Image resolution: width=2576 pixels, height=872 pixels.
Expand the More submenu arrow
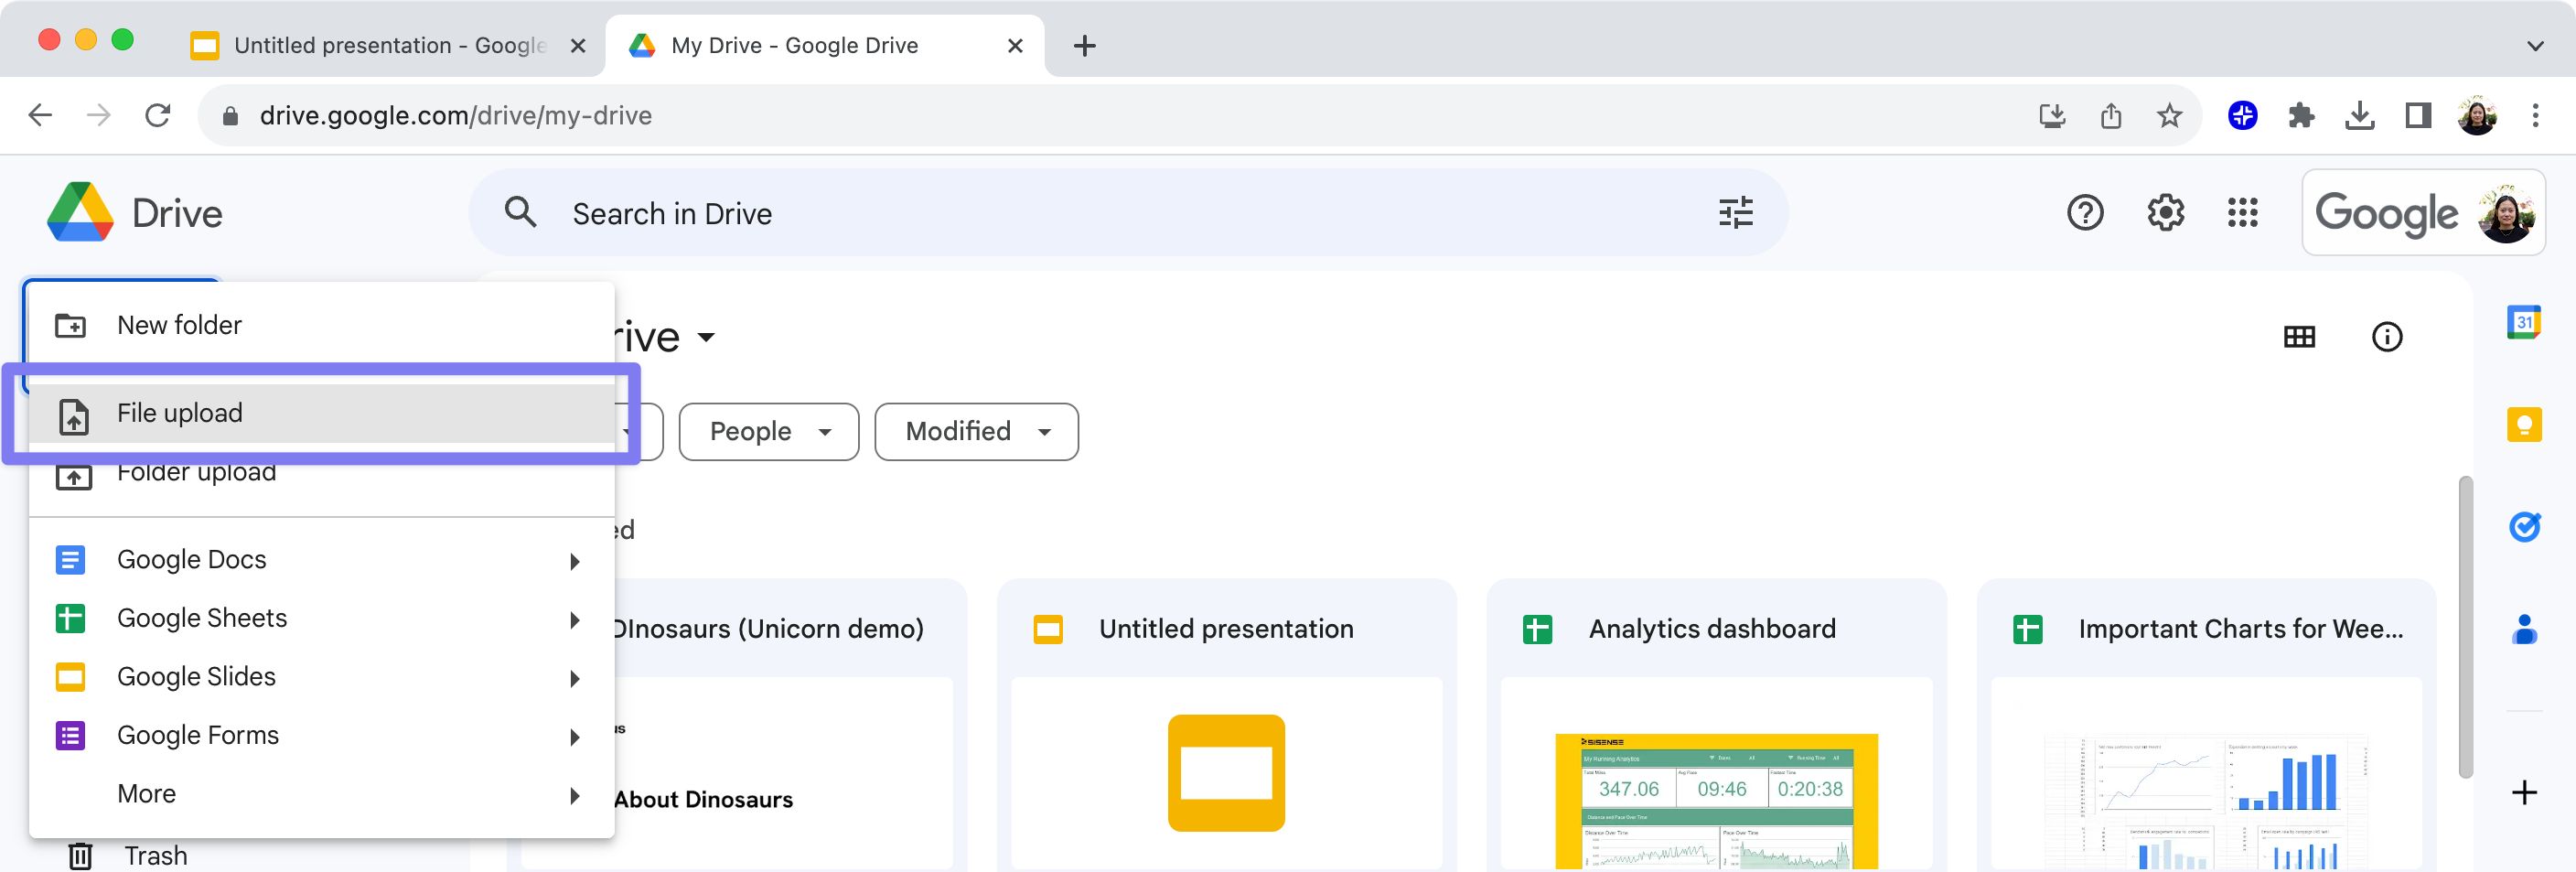(574, 795)
